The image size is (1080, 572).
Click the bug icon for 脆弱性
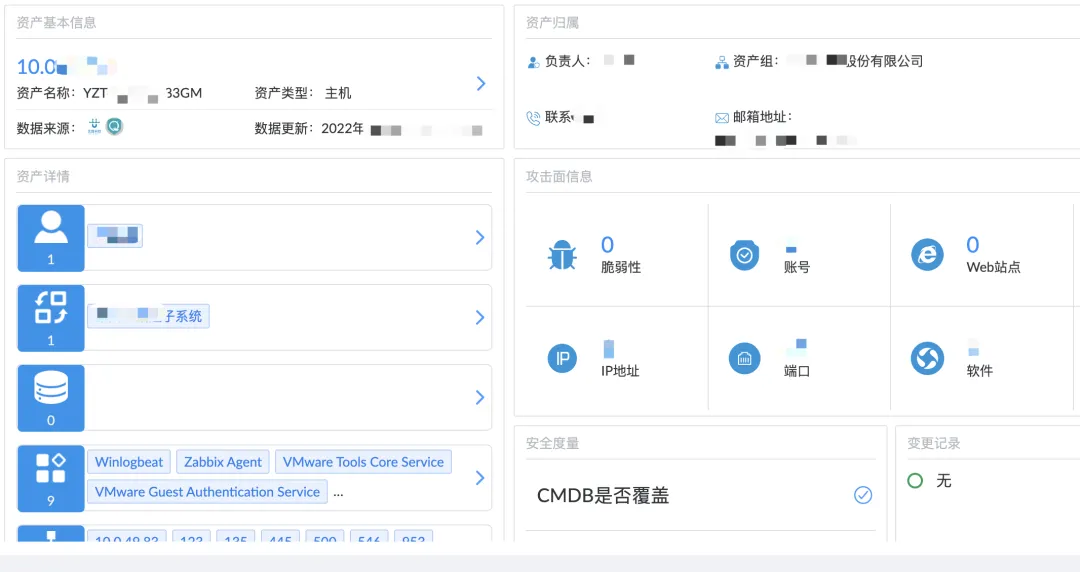(562, 255)
